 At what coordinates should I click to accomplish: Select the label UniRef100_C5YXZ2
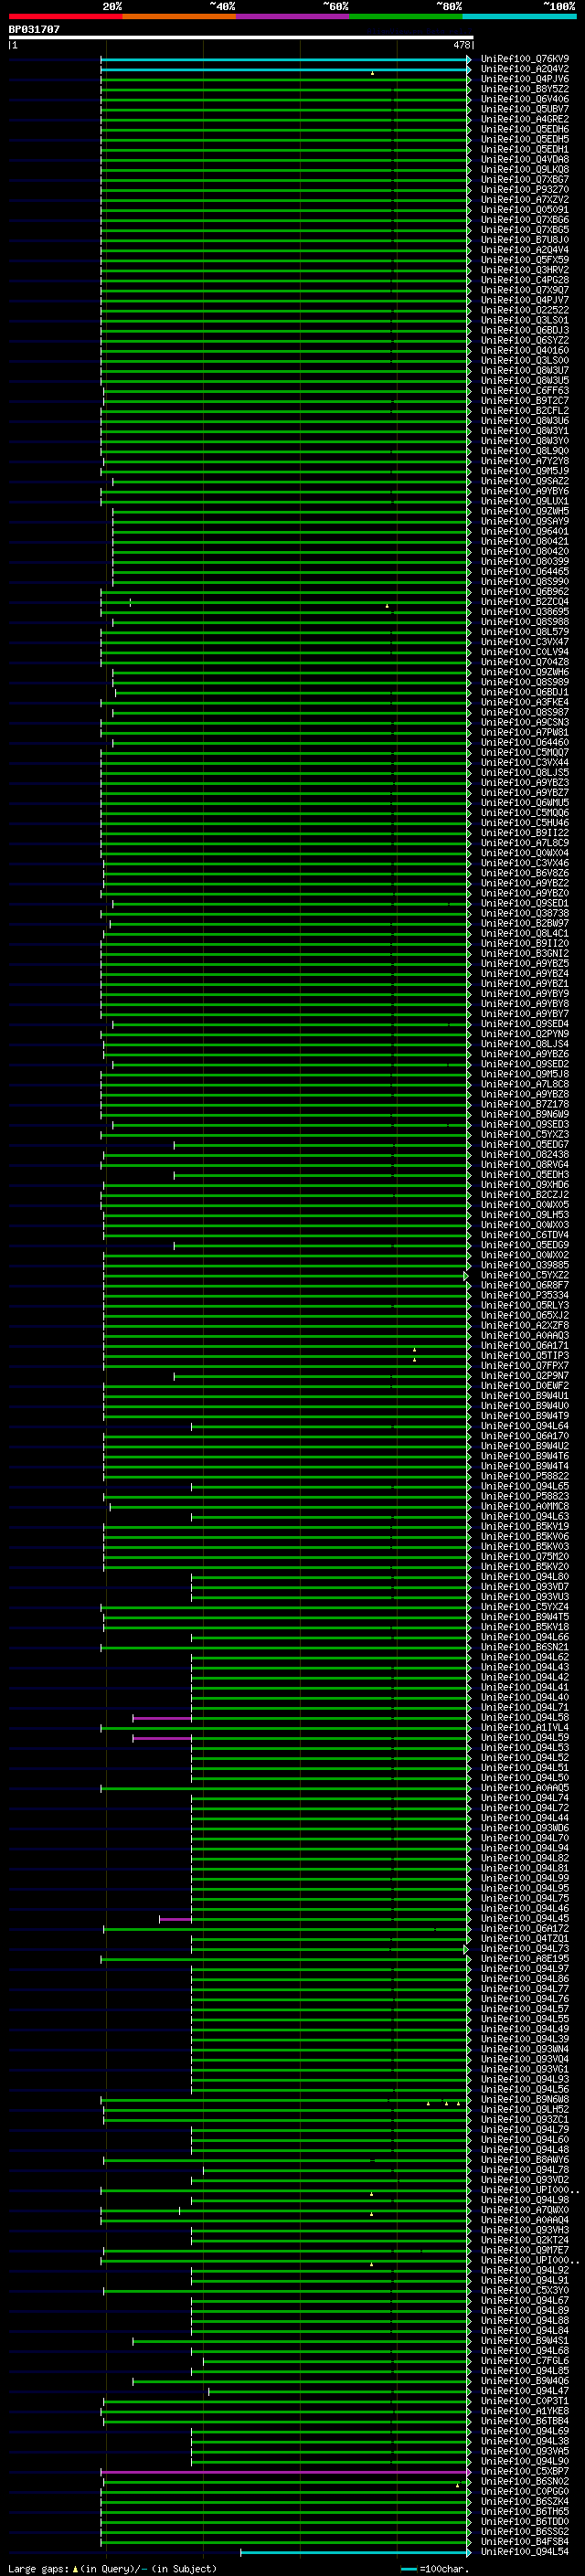pyautogui.click(x=525, y=1276)
